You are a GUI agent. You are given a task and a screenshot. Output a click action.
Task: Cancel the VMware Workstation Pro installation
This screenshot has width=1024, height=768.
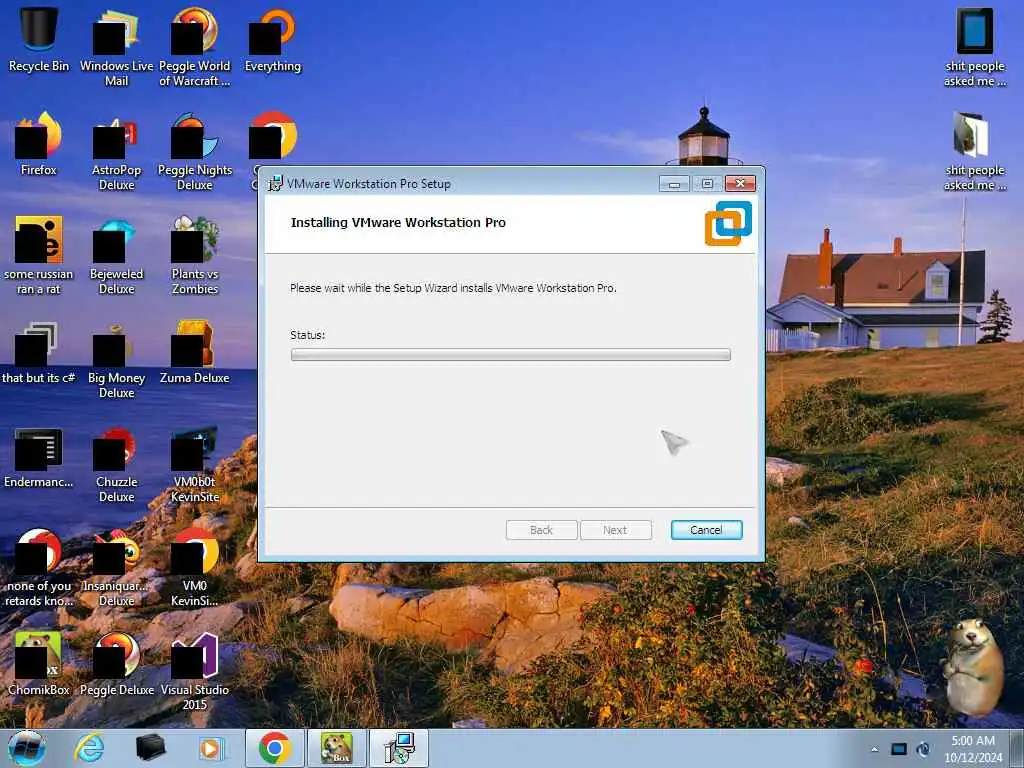point(707,530)
